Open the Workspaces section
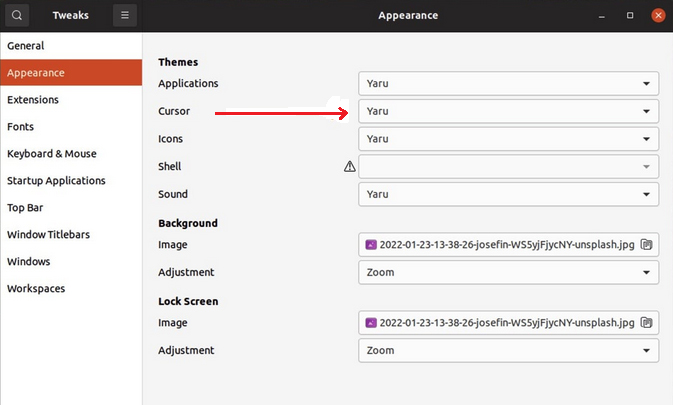Viewport: 673px width, 405px height. 71,289
